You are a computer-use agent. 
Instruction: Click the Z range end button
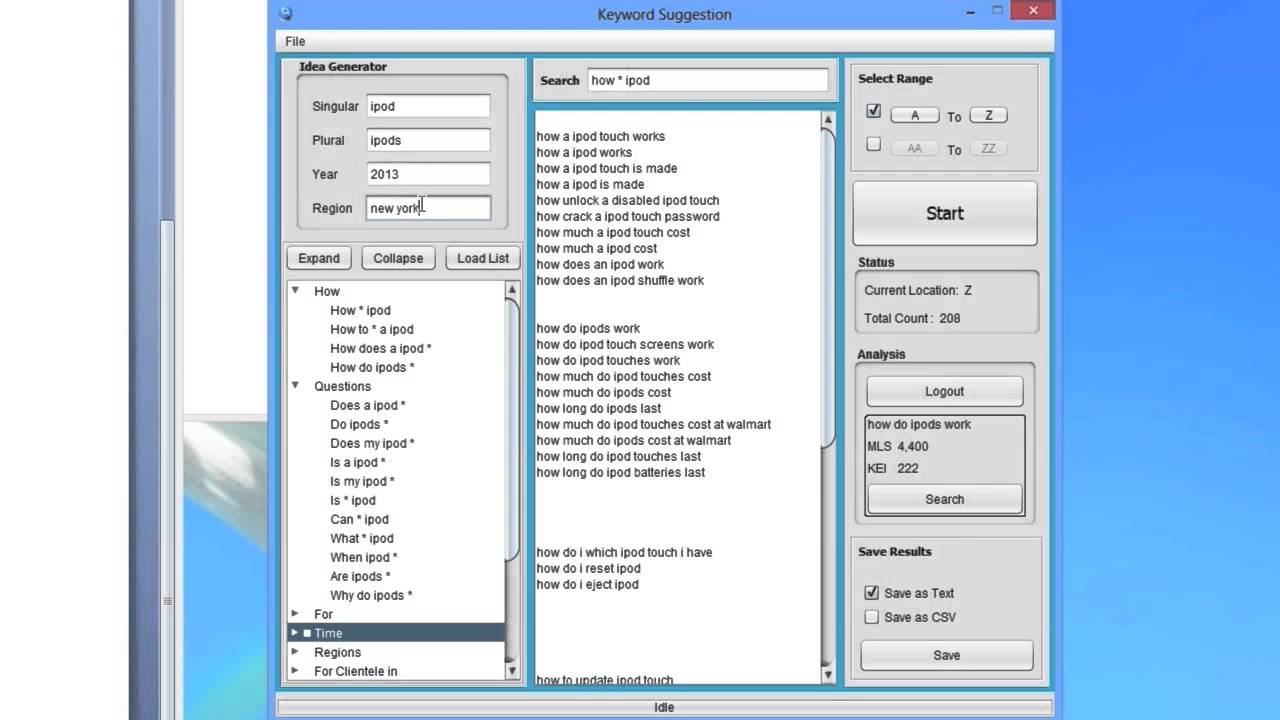coord(988,115)
